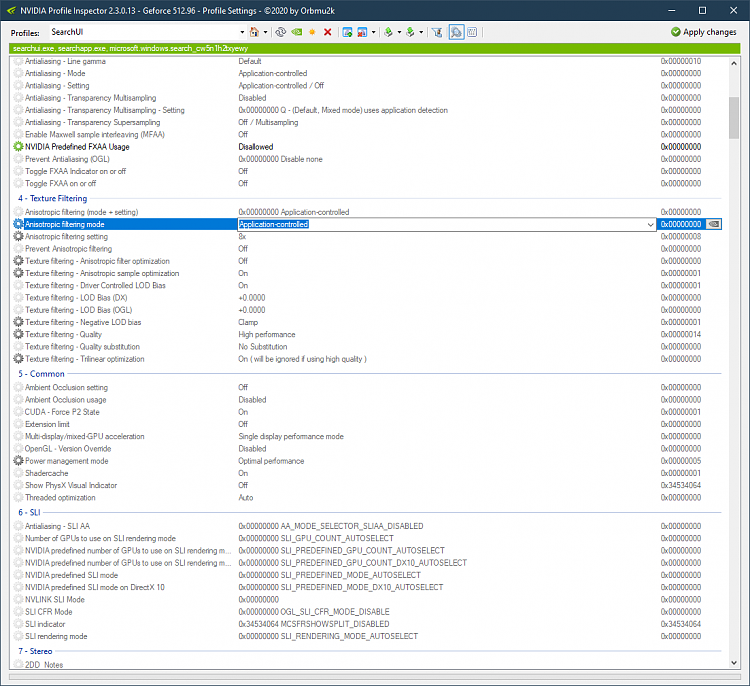This screenshot has width=750, height=686.
Task: Open Anisotropic filtering mode value dropdown arrow
Action: (651, 224)
